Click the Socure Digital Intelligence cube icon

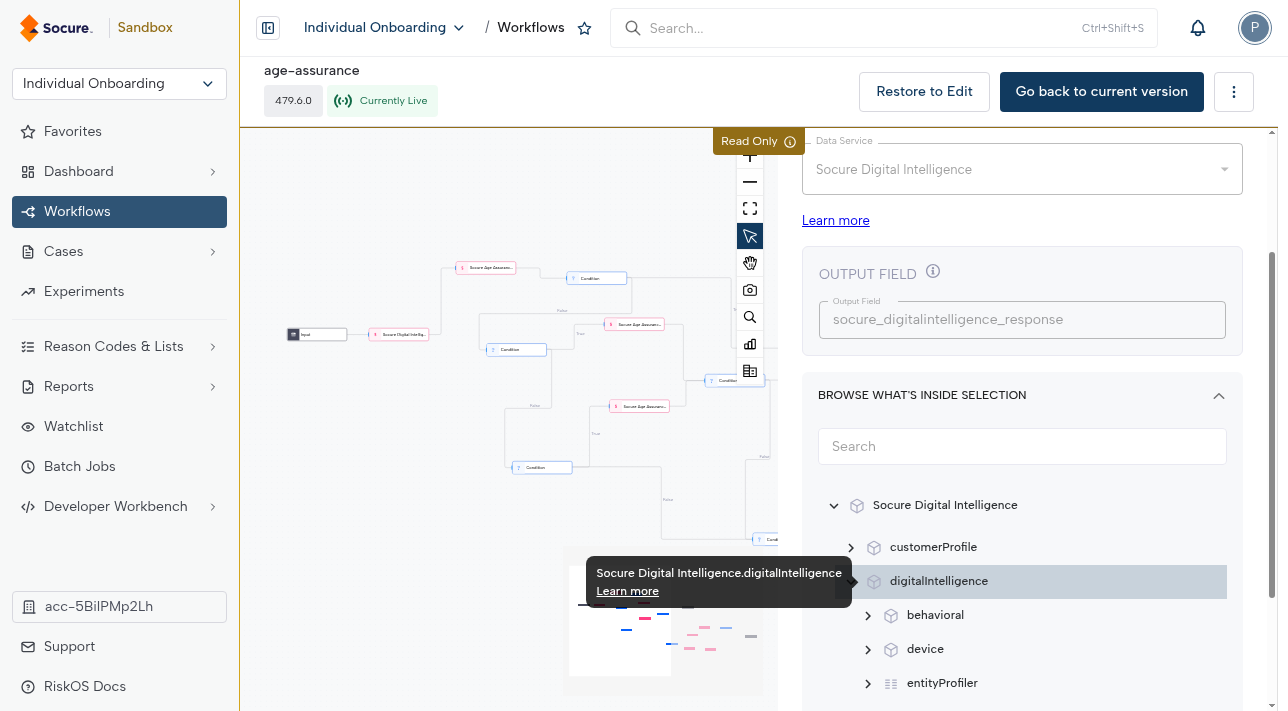pyautogui.click(x=857, y=506)
